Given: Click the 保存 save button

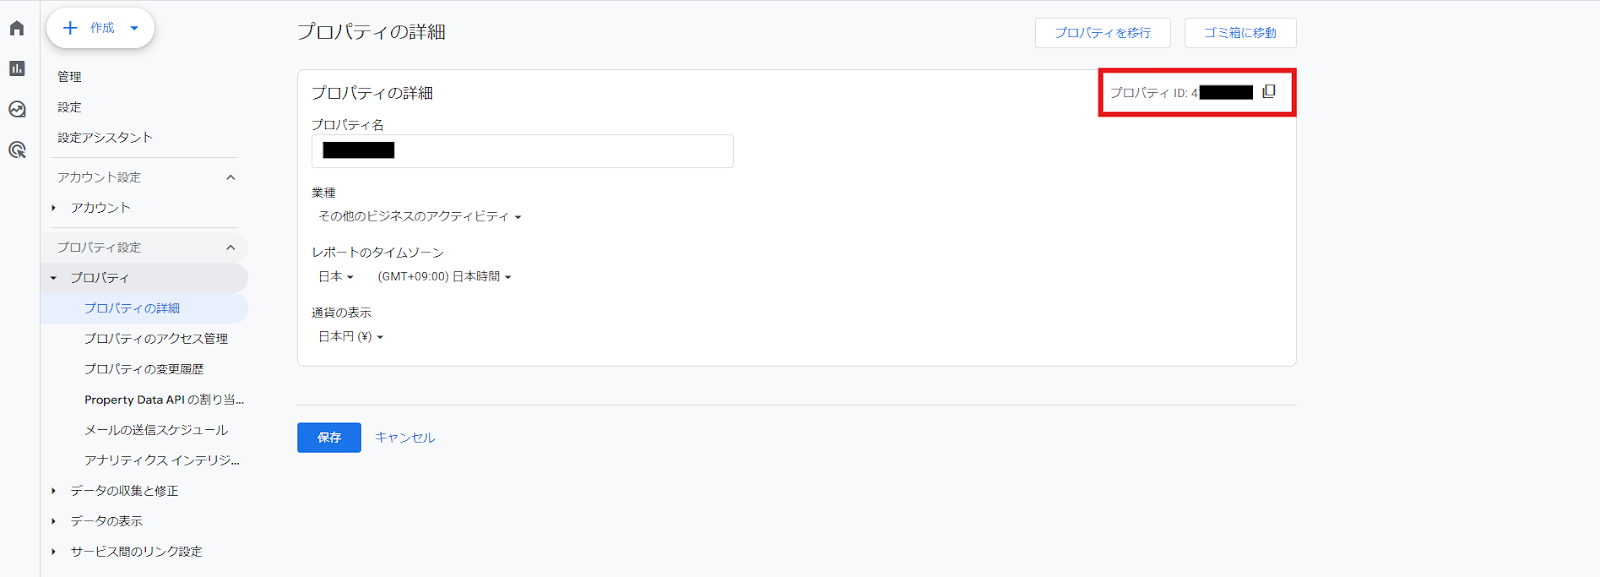Looking at the screenshot, I should tap(329, 437).
